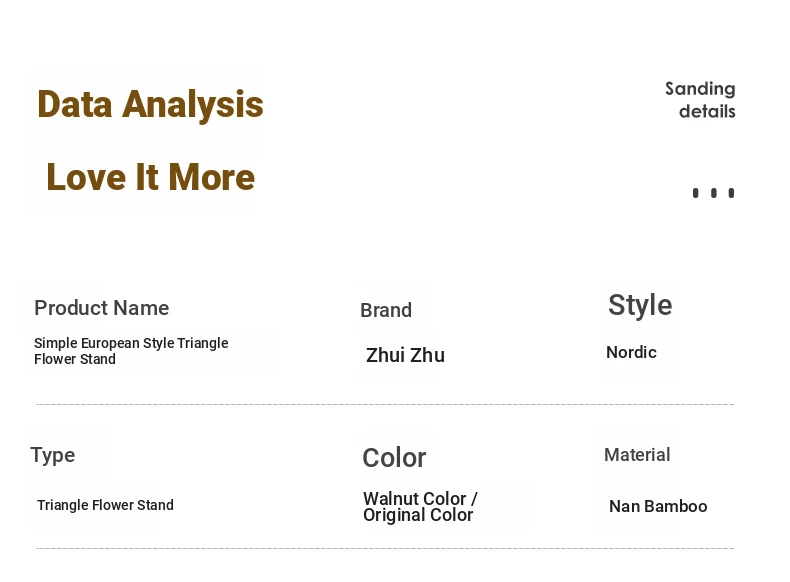Click the Type label
The width and height of the screenshot is (790, 582).
tap(53, 456)
